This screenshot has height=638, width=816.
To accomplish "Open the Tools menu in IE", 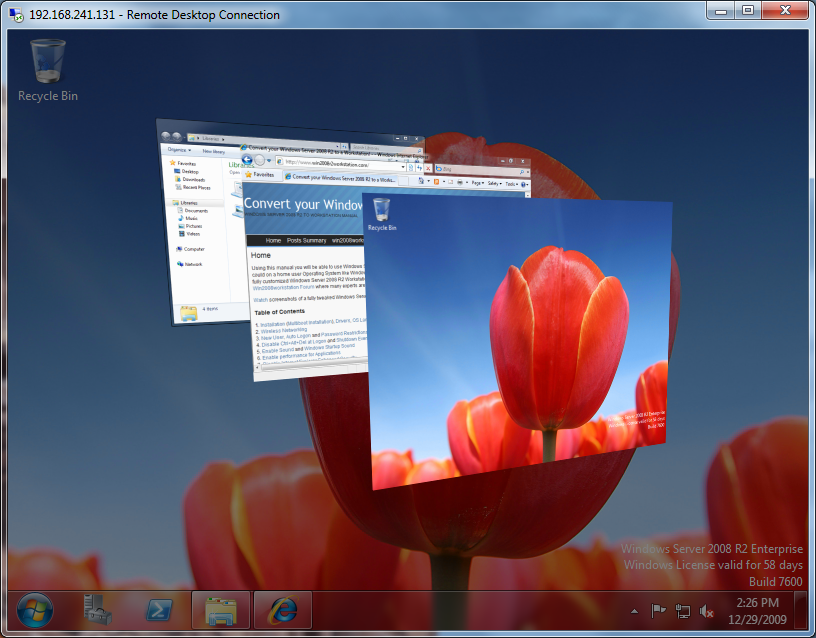I will [x=511, y=184].
